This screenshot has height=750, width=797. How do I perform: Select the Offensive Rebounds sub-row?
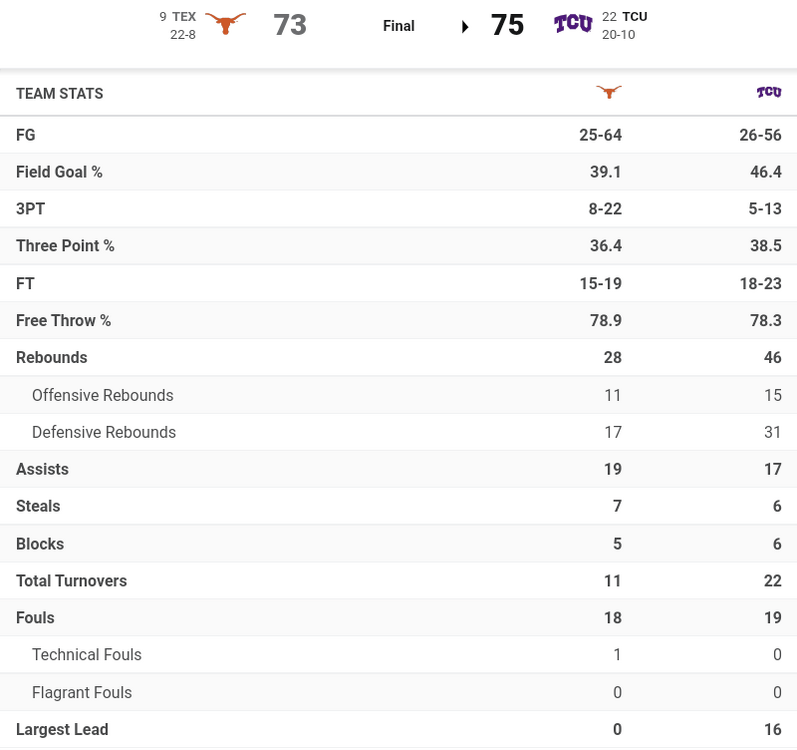pyautogui.click(x=103, y=395)
